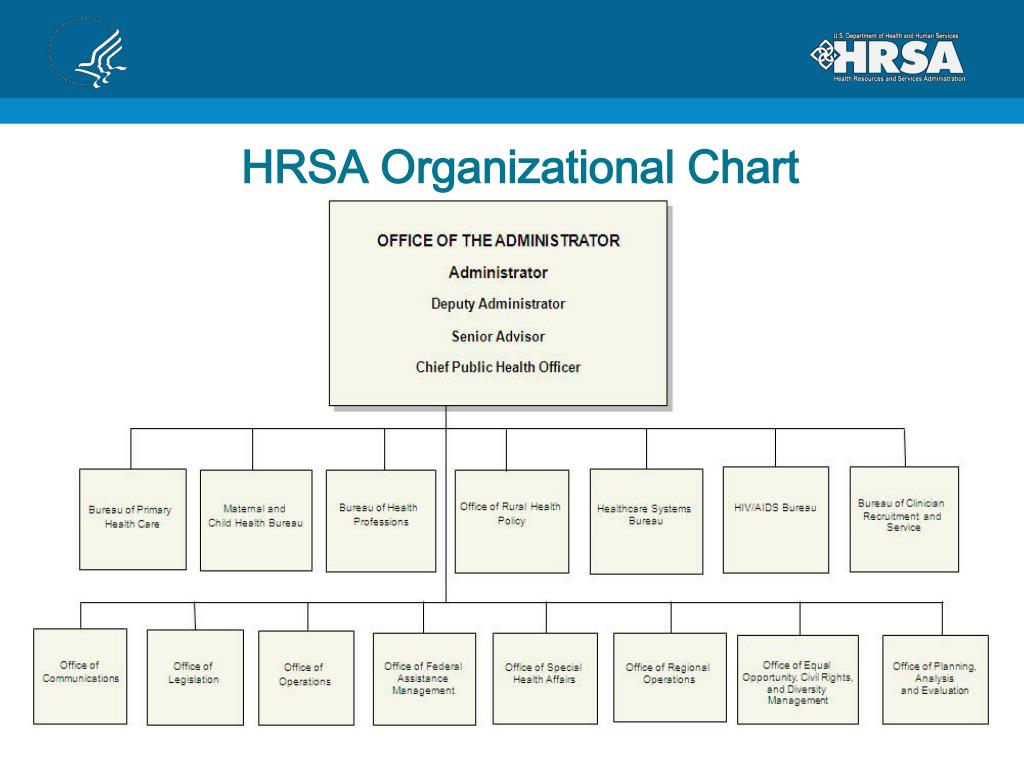Select the Healthcare Systems Bureau box
The image size is (1024, 768).
point(647,522)
